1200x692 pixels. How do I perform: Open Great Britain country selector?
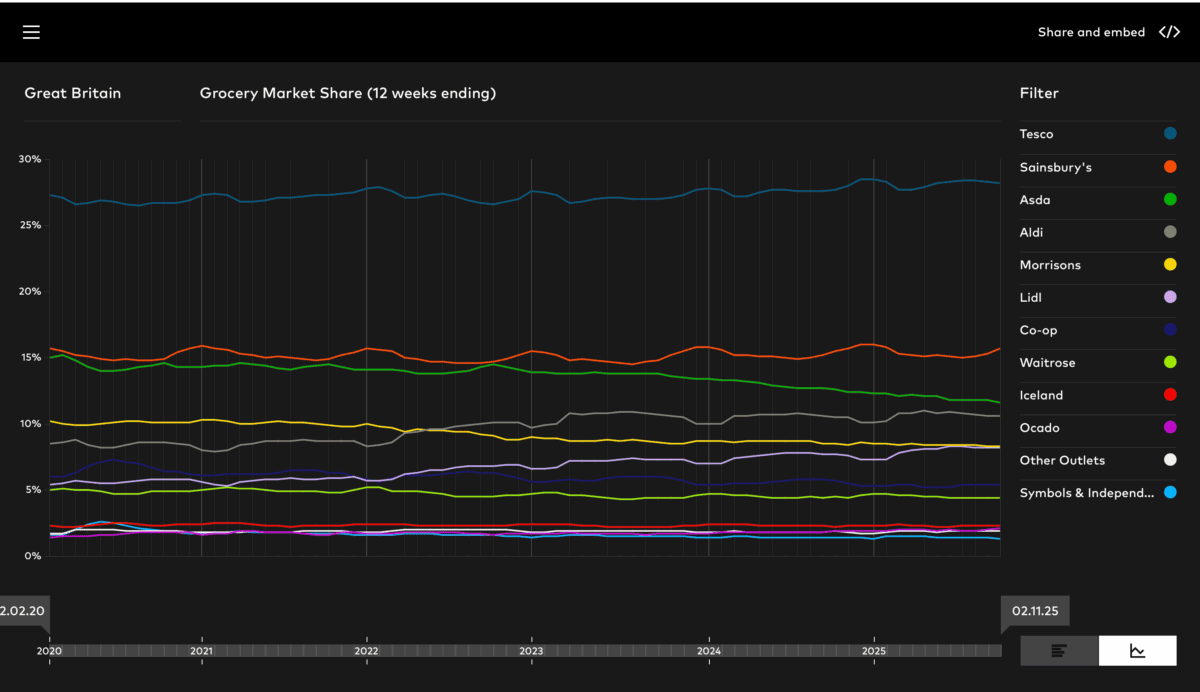[73, 93]
